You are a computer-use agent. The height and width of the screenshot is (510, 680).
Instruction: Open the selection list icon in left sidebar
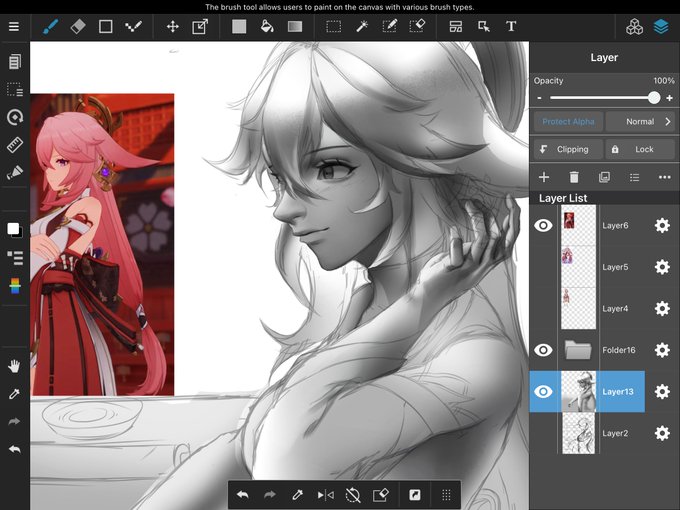(x=15, y=89)
